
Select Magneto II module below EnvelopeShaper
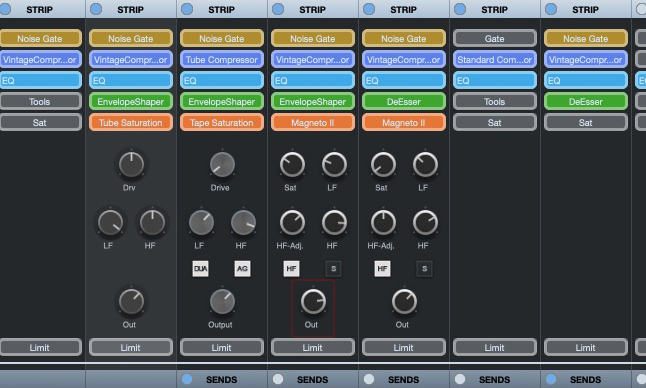tap(313, 123)
